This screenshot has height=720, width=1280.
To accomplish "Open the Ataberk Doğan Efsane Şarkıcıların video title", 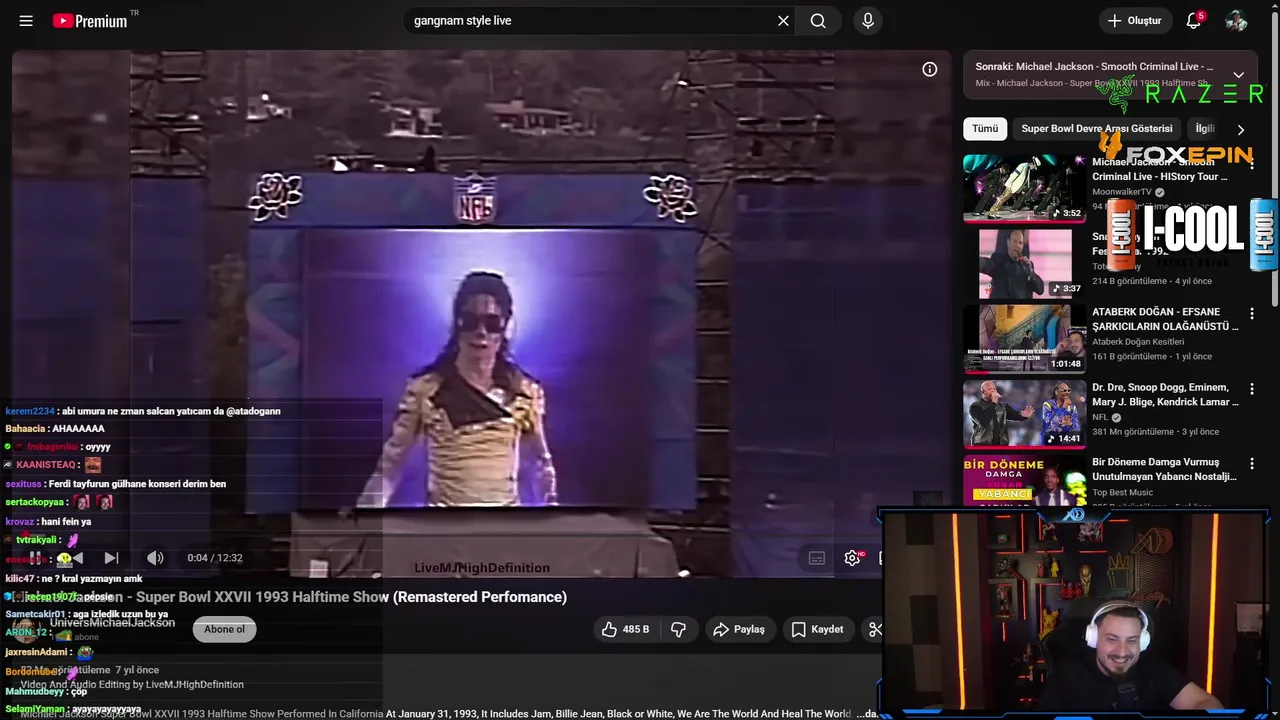I will pyautogui.click(x=1165, y=319).
